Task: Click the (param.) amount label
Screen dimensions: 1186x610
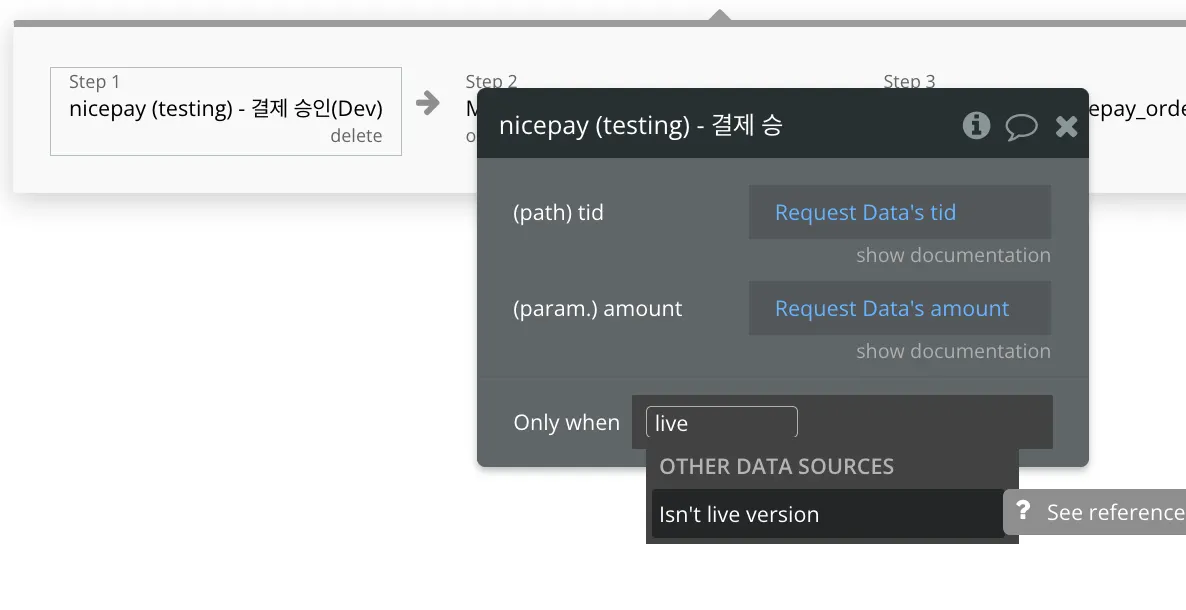Action: (x=598, y=309)
